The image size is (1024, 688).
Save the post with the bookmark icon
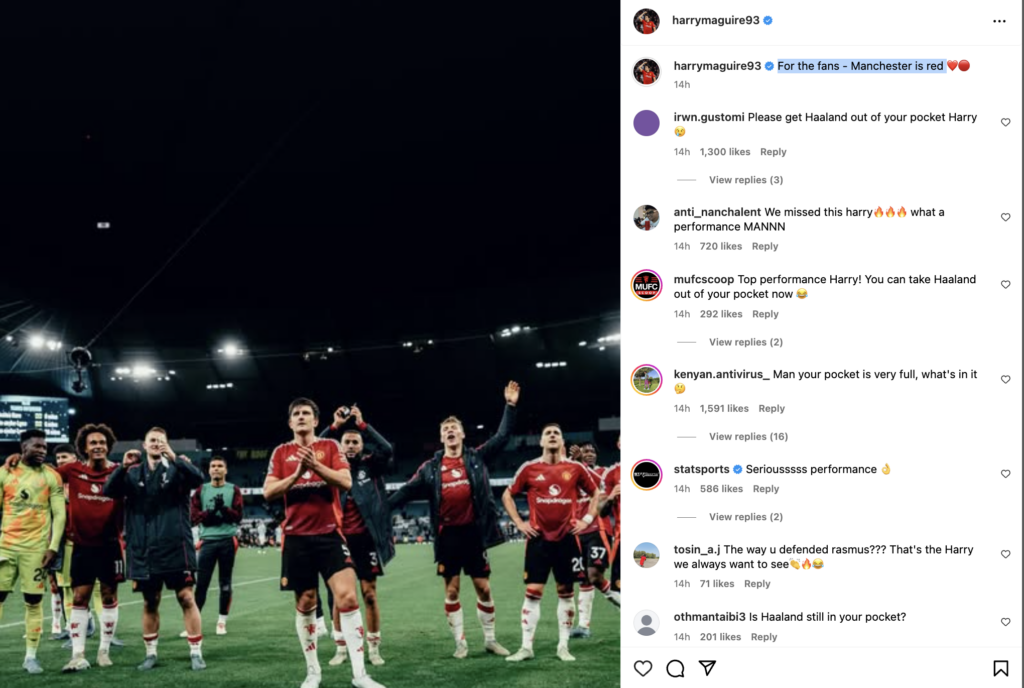tap(1000, 668)
